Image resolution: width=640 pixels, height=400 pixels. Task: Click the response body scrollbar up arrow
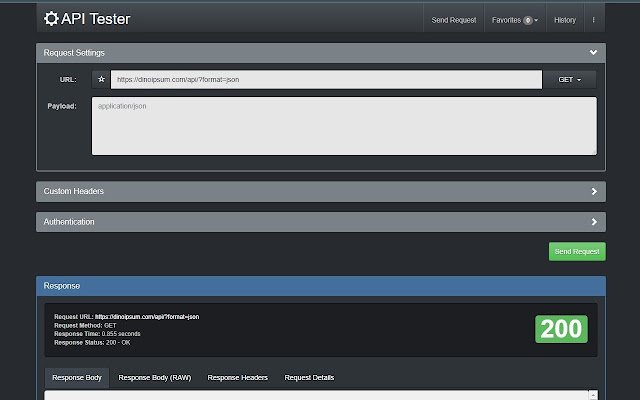tap(593, 395)
